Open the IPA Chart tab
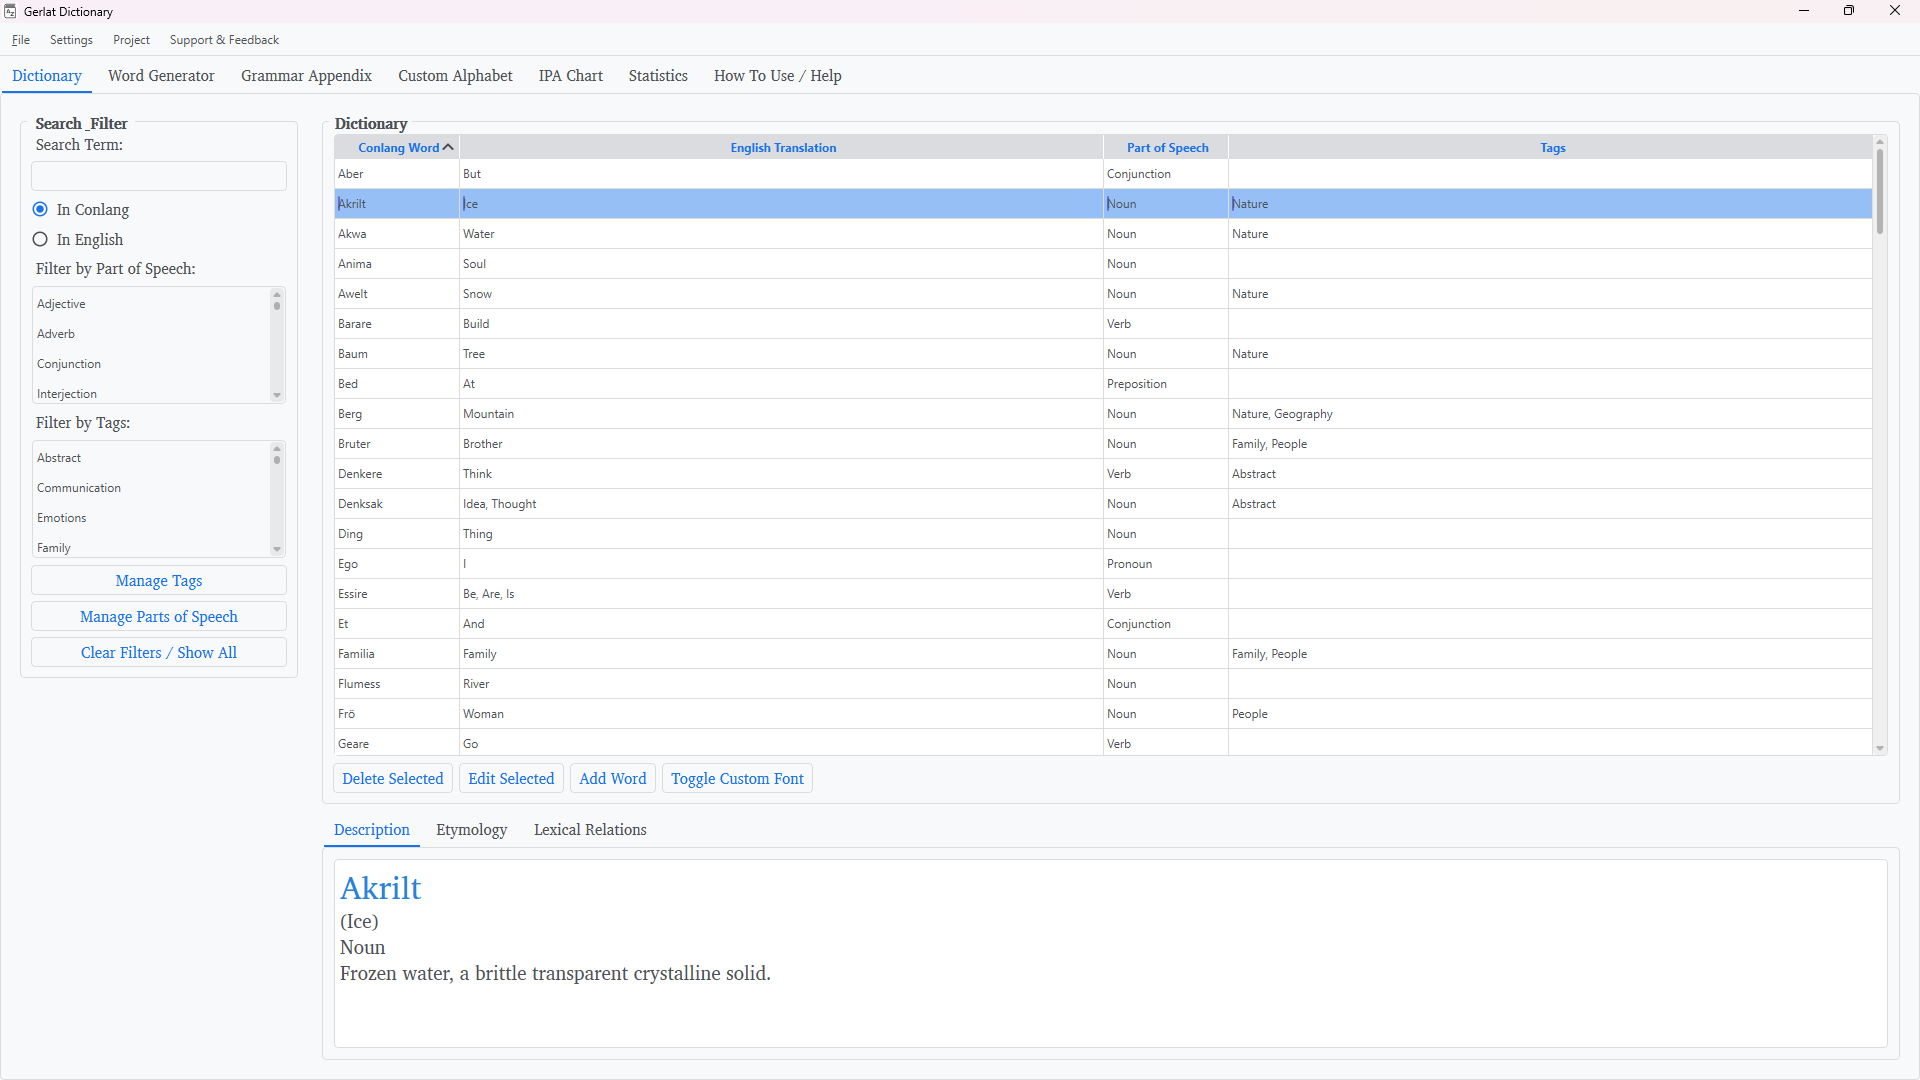Image resolution: width=1920 pixels, height=1080 pixels. click(570, 76)
